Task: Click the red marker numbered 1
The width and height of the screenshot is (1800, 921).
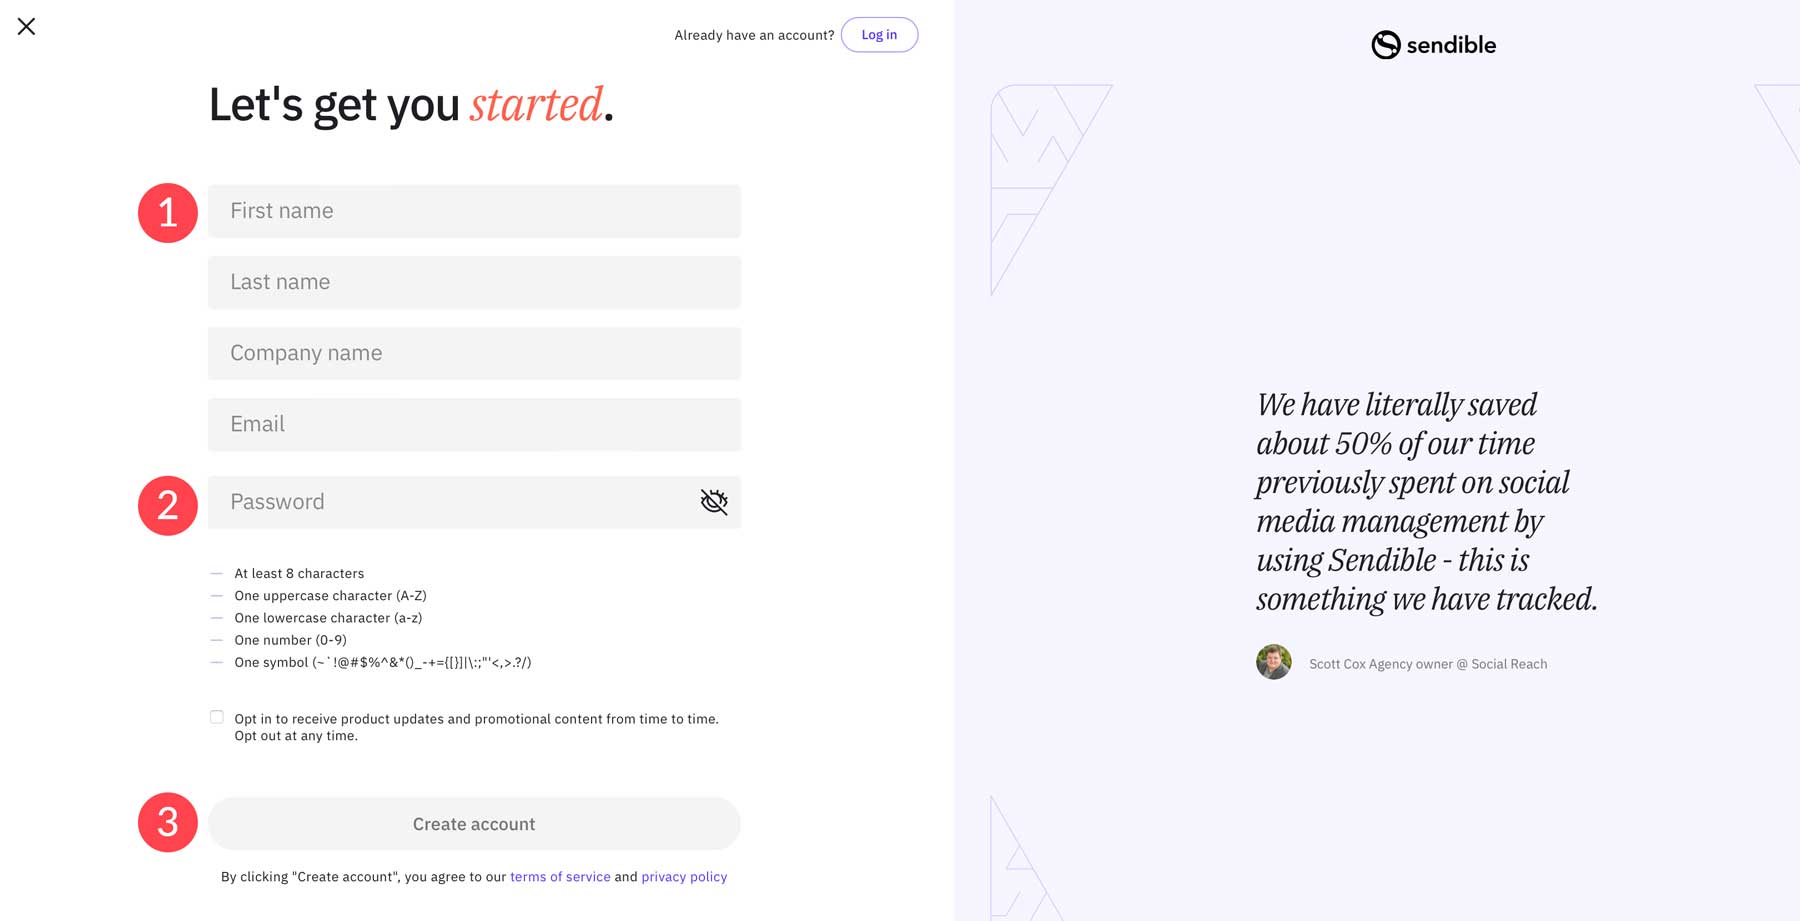Action: tap(168, 211)
